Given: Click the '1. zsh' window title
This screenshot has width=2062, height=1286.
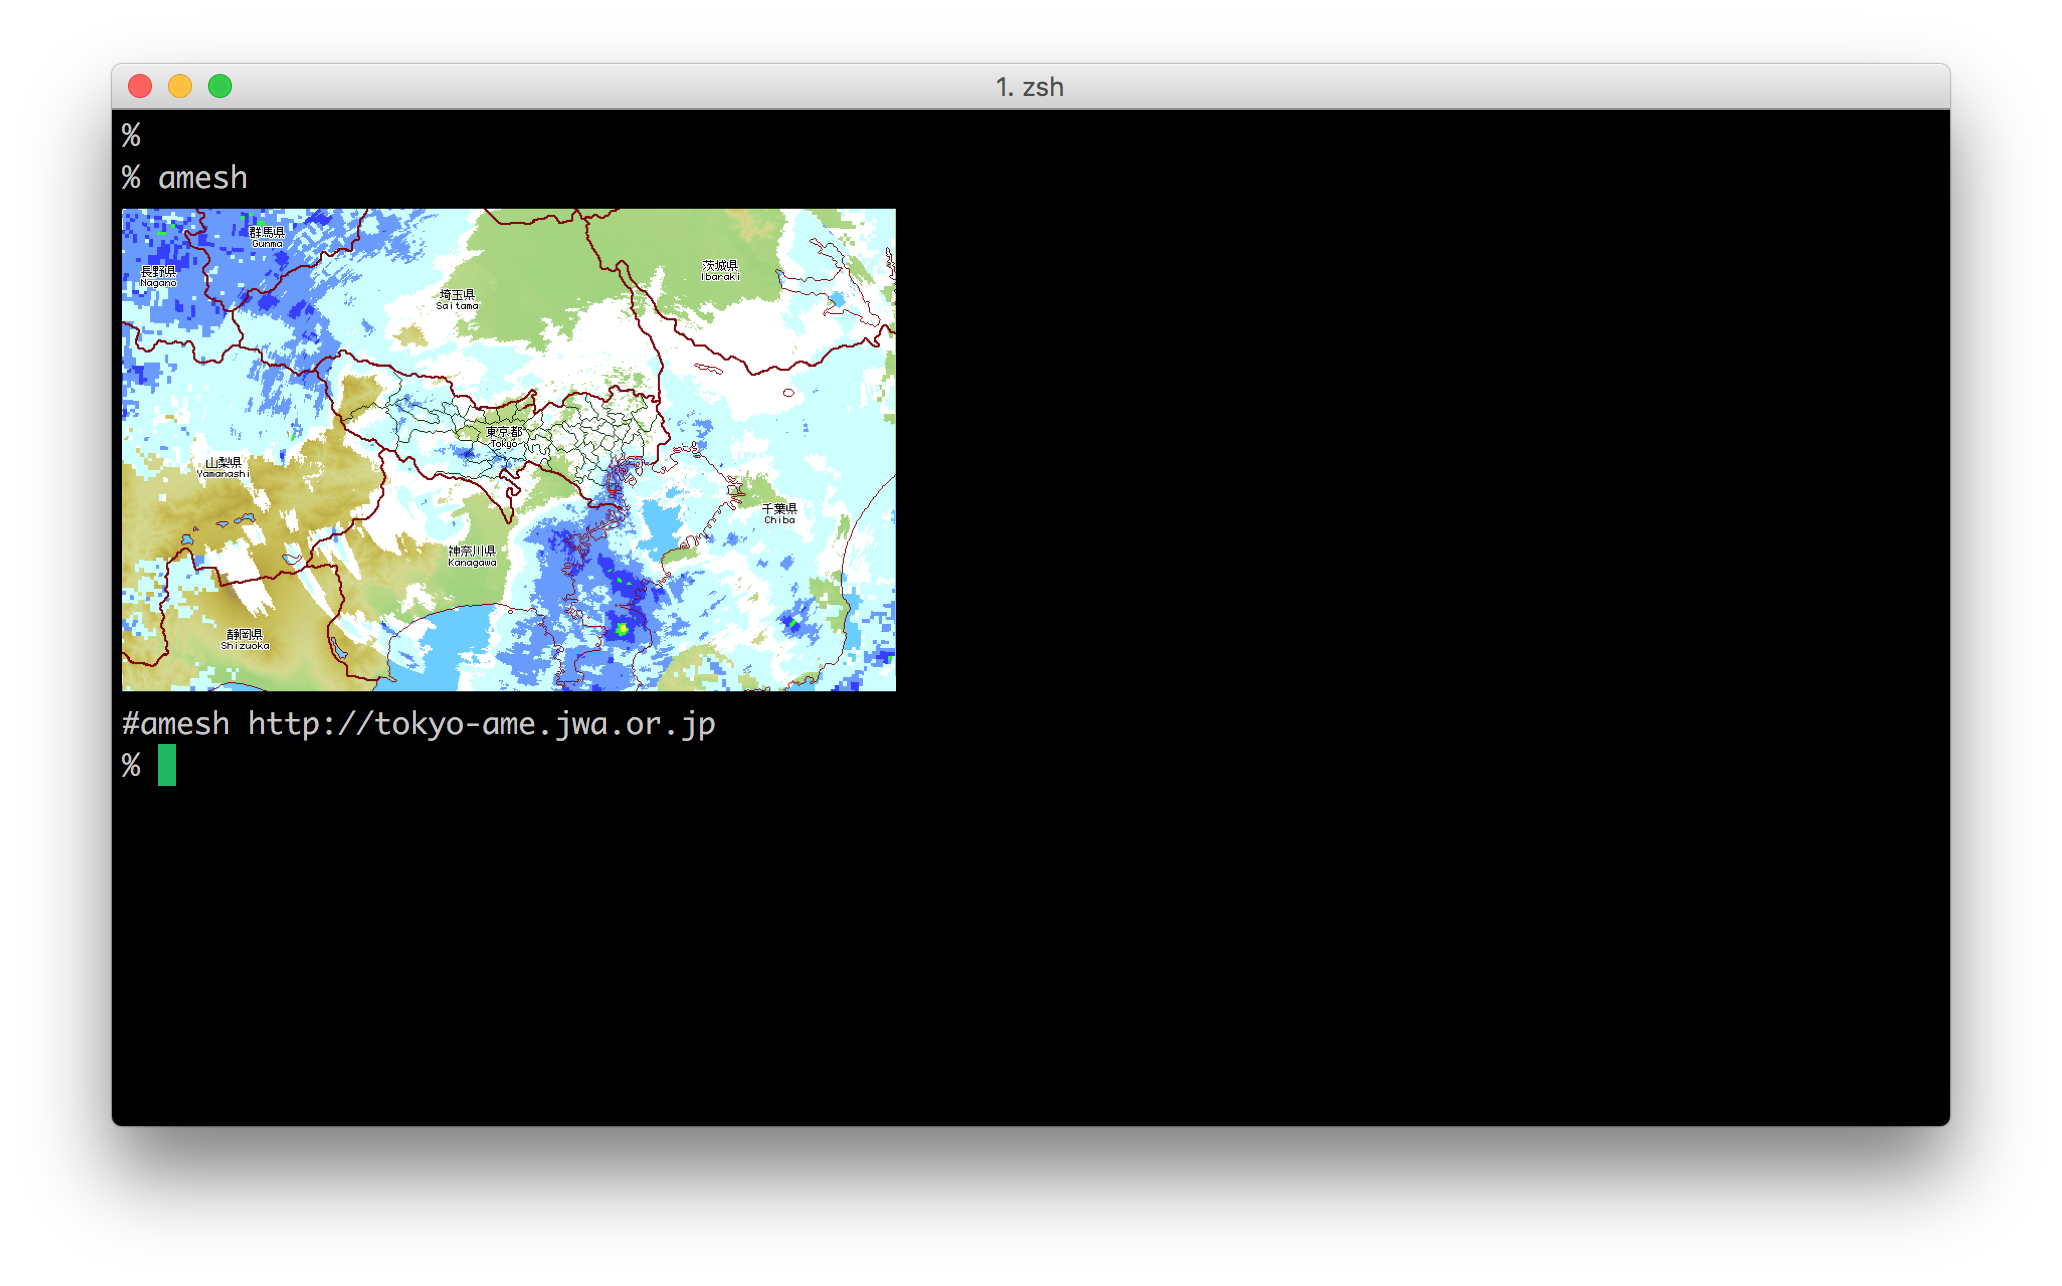Looking at the screenshot, I should [1029, 87].
